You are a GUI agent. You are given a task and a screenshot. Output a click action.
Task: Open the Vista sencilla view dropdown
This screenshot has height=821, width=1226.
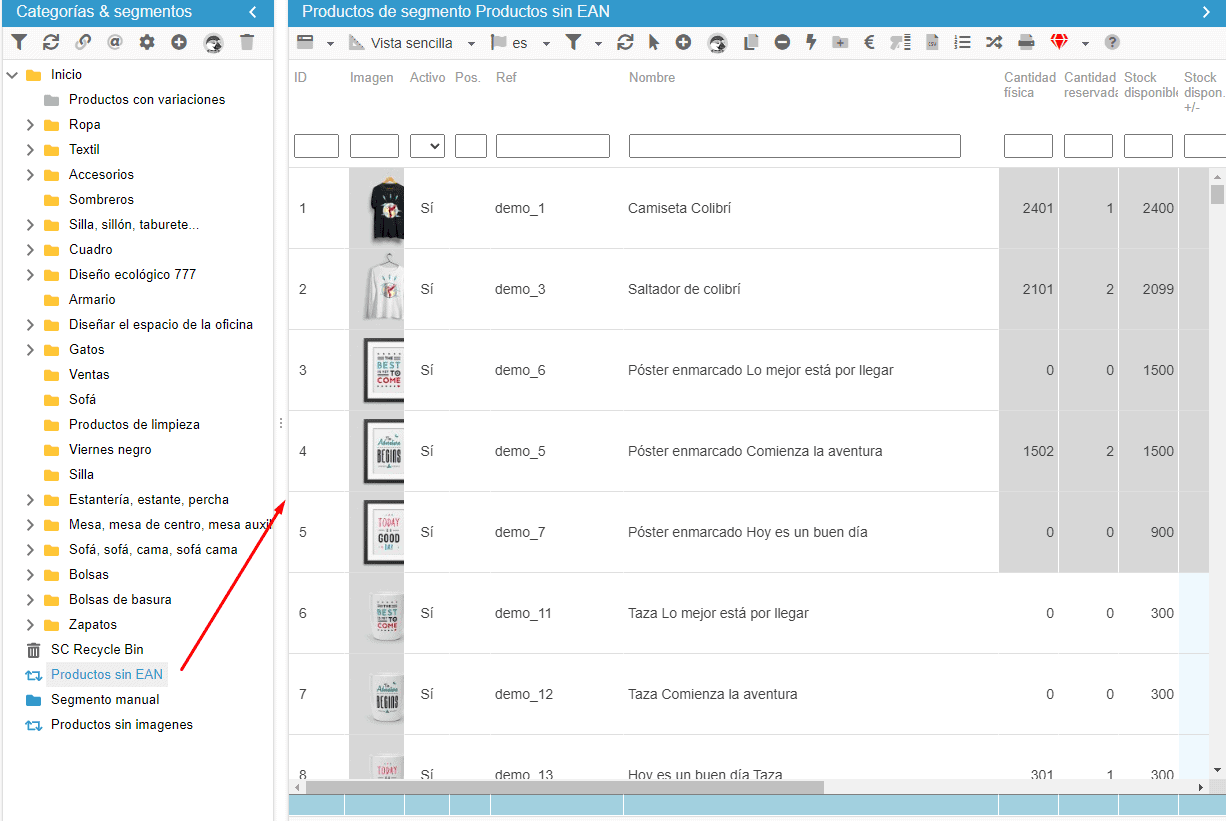(x=412, y=43)
